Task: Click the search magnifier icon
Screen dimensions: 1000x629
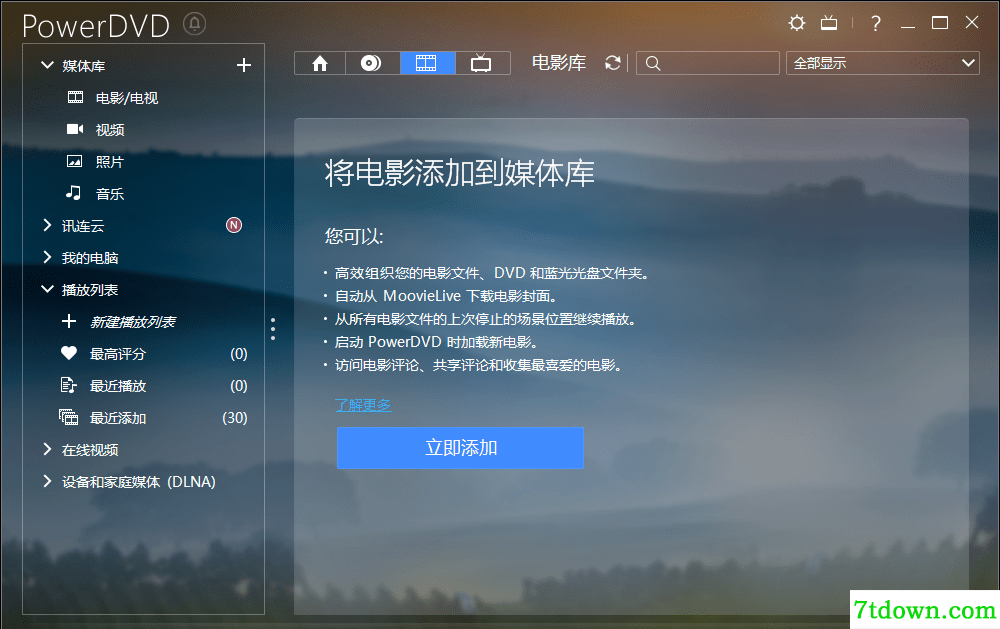Action: click(x=652, y=63)
